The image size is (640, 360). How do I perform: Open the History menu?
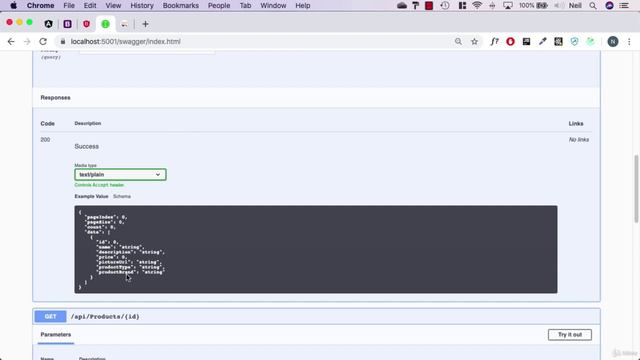click(x=142, y=6)
